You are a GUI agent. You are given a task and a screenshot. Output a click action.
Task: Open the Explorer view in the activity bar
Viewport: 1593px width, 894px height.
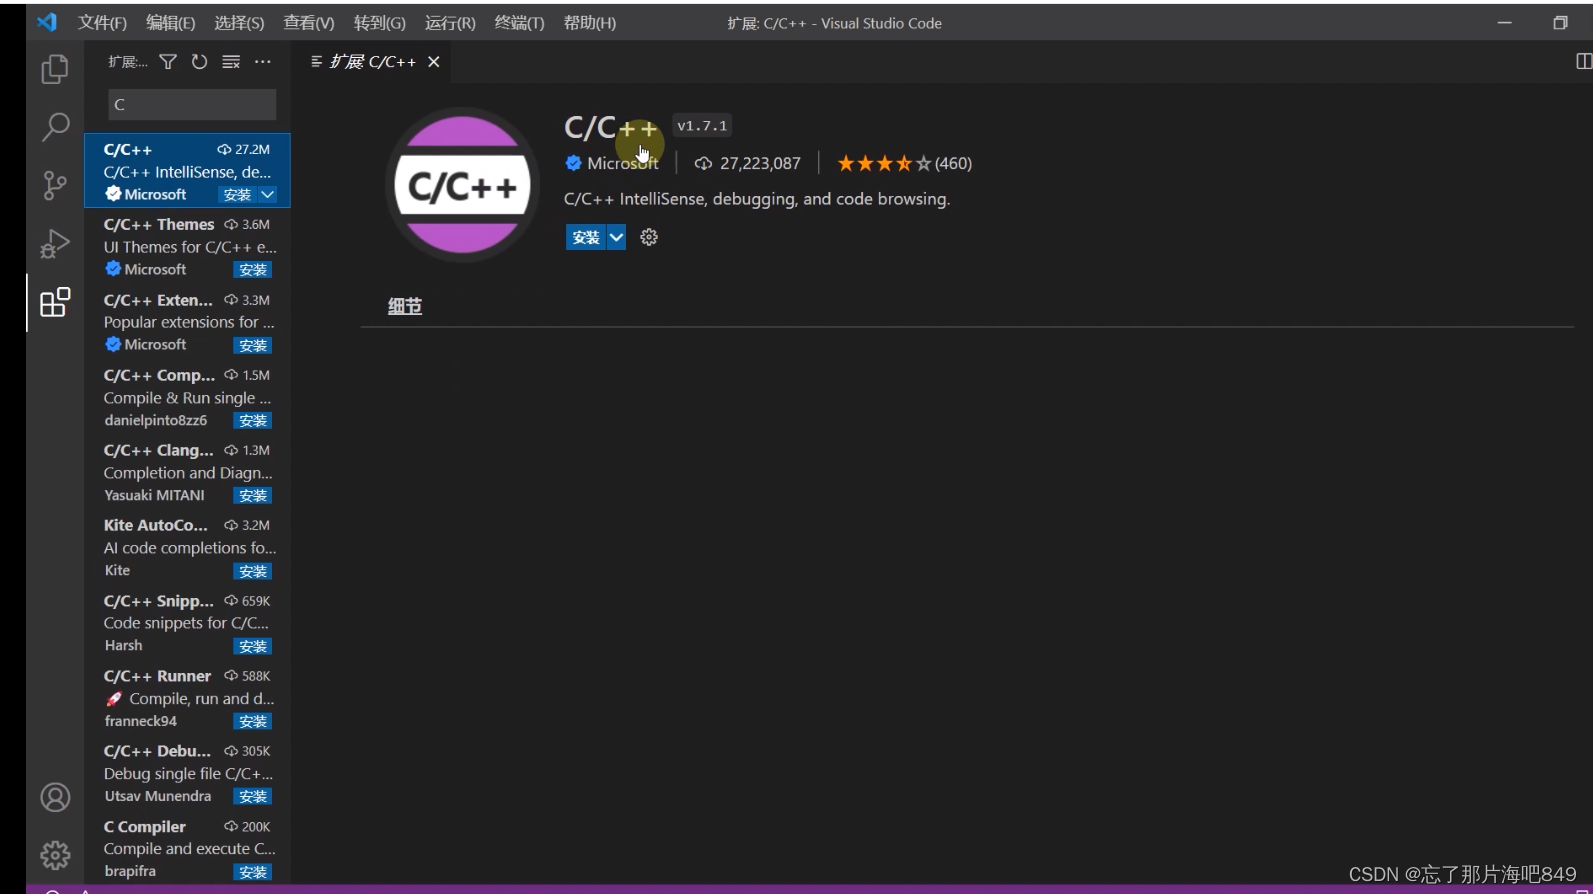pyautogui.click(x=55, y=69)
